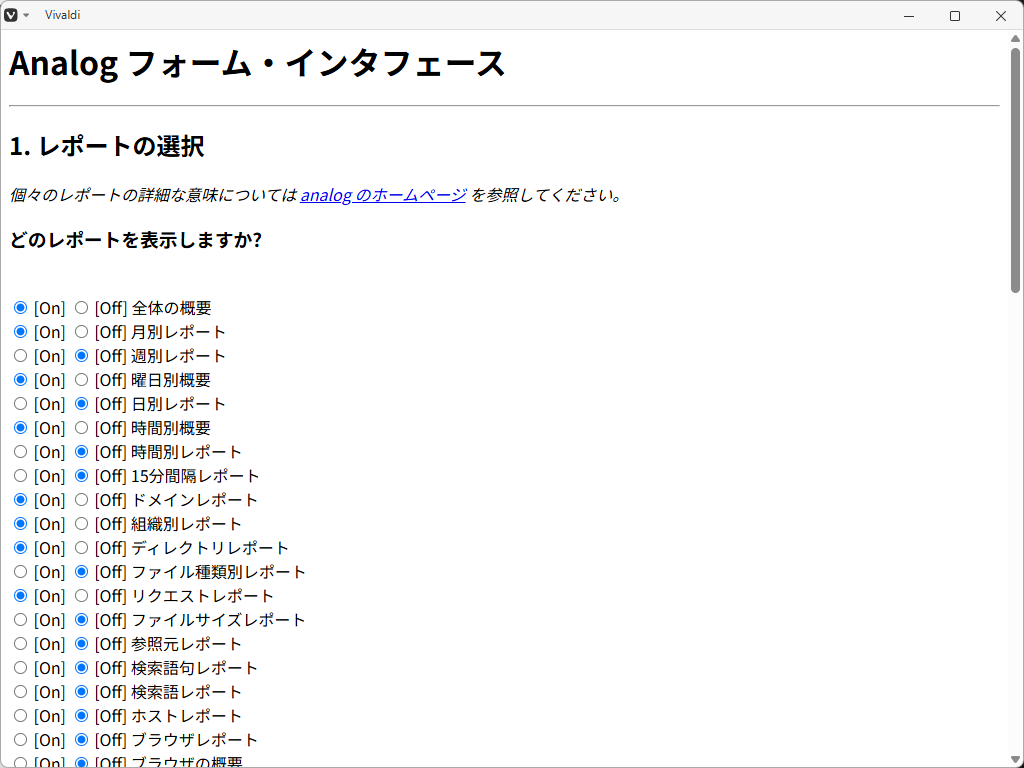Open the Vivaldi menu icon
The image size is (1024, 768).
10,15
